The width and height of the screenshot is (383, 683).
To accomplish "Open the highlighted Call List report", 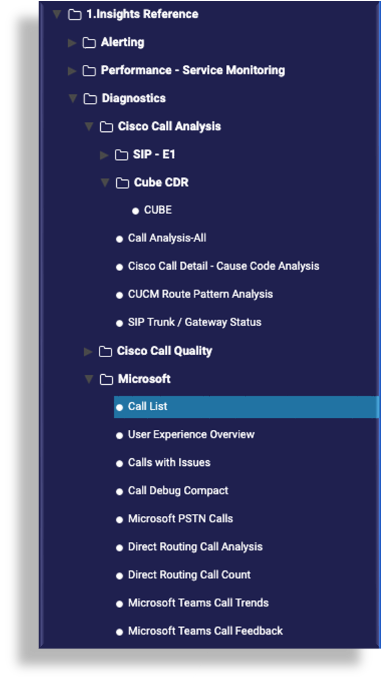I will [x=246, y=407].
